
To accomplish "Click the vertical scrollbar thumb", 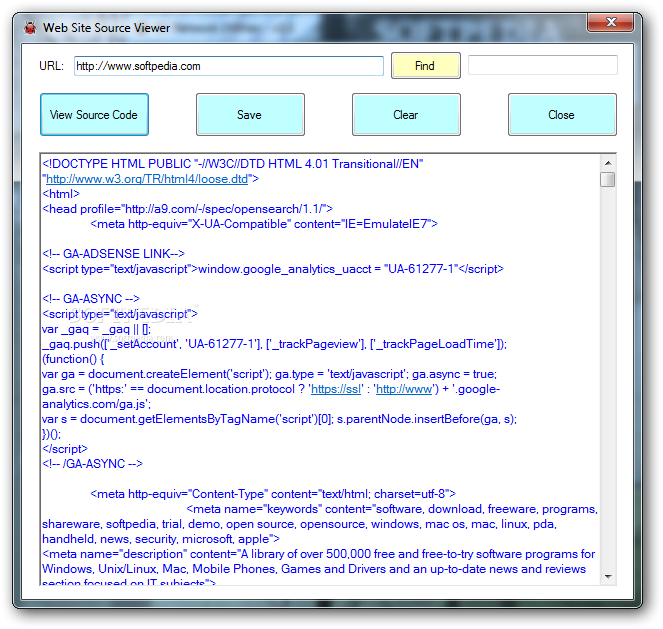I will pos(608,179).
